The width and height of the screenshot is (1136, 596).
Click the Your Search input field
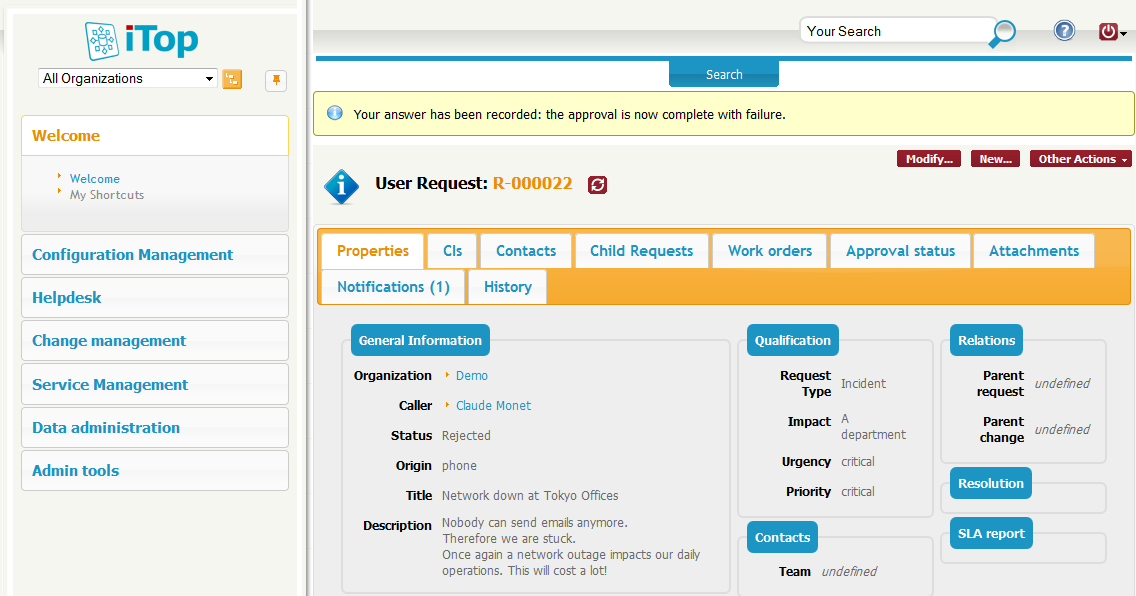[x=895, y=31]
